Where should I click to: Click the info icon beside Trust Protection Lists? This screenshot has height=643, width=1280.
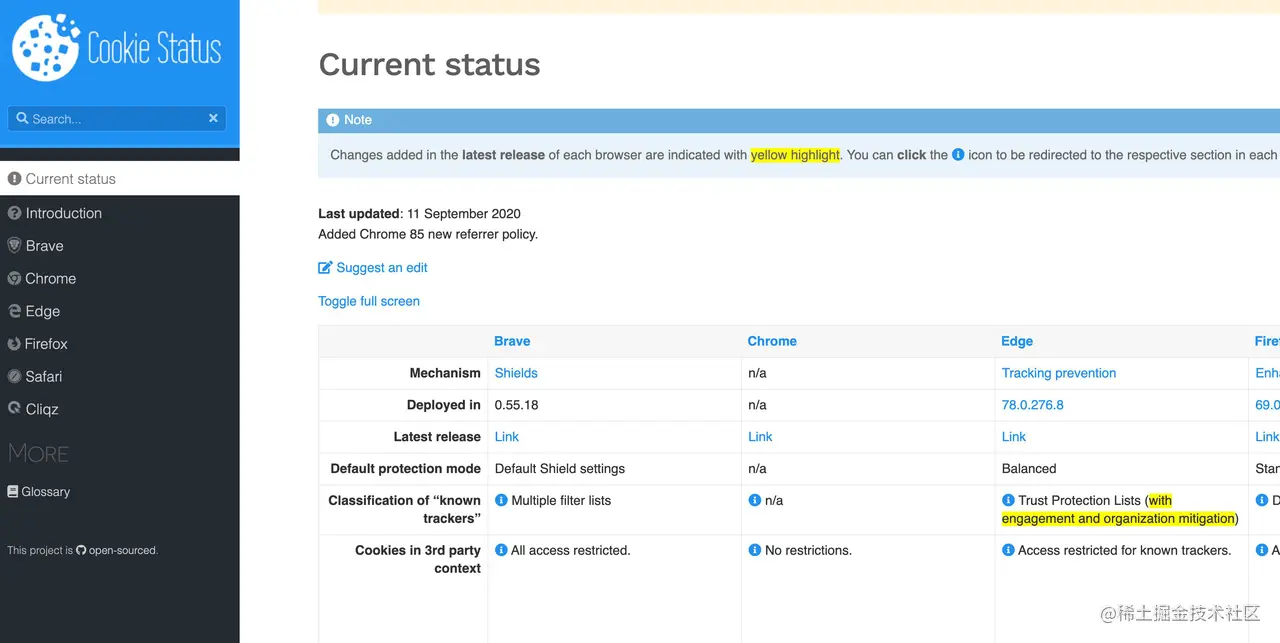point(1008,500)
